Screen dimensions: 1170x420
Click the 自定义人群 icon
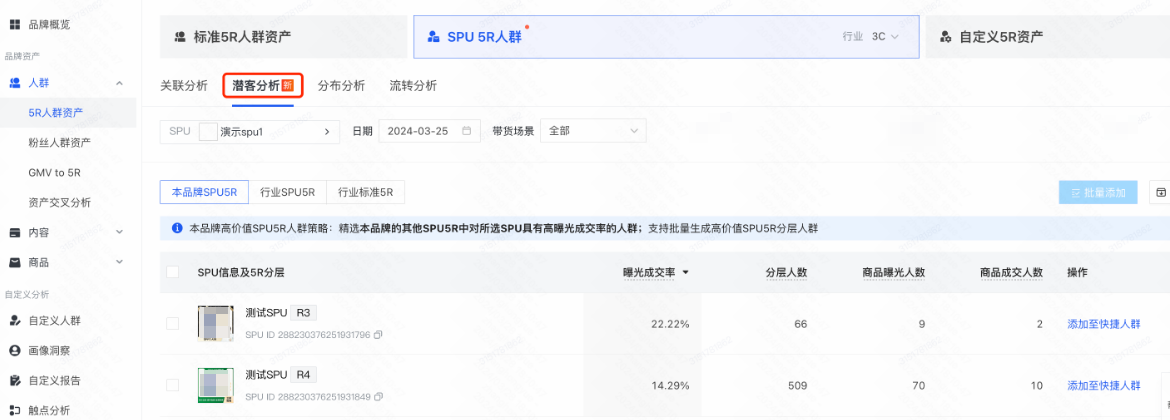pyautogui.click(x=14, y=321)
